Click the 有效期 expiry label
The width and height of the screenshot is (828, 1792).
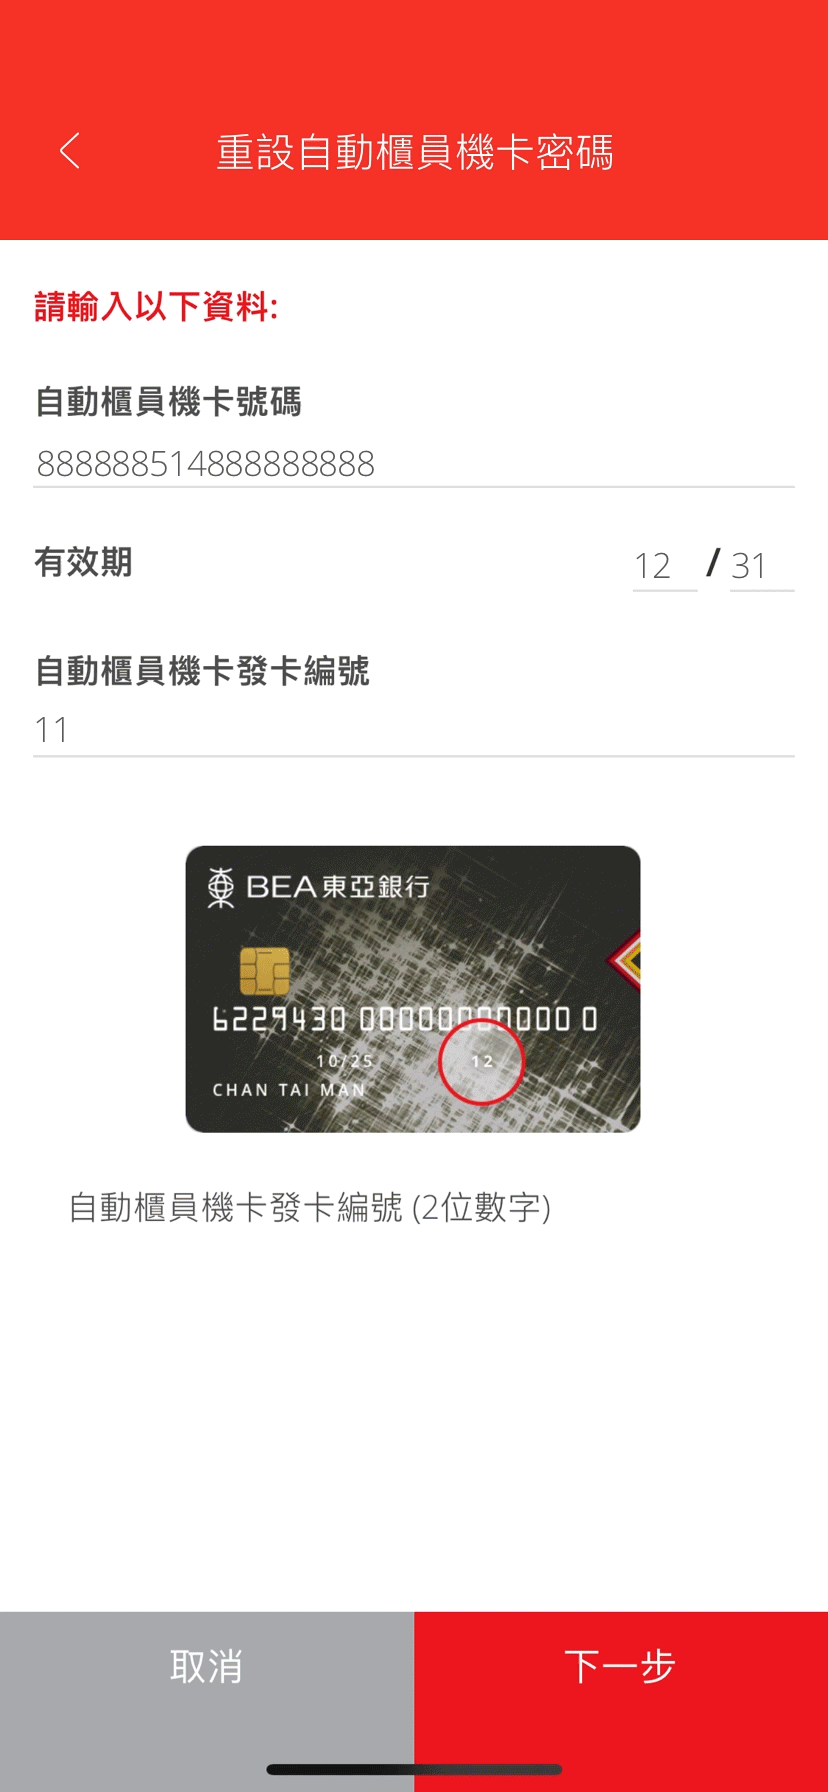click(x=84, y=561)
